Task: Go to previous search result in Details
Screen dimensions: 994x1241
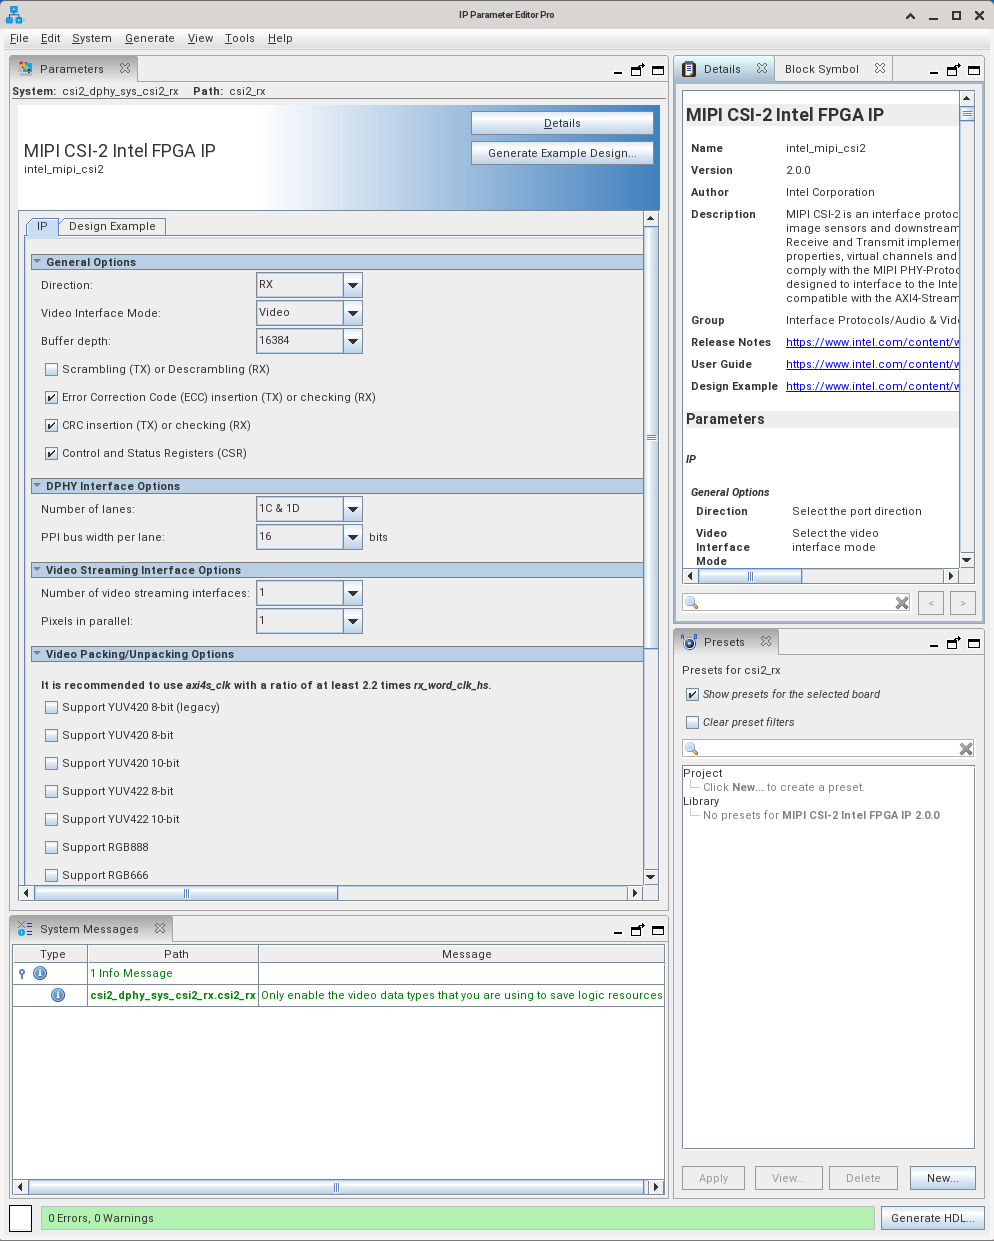Action: coord(931,603)
